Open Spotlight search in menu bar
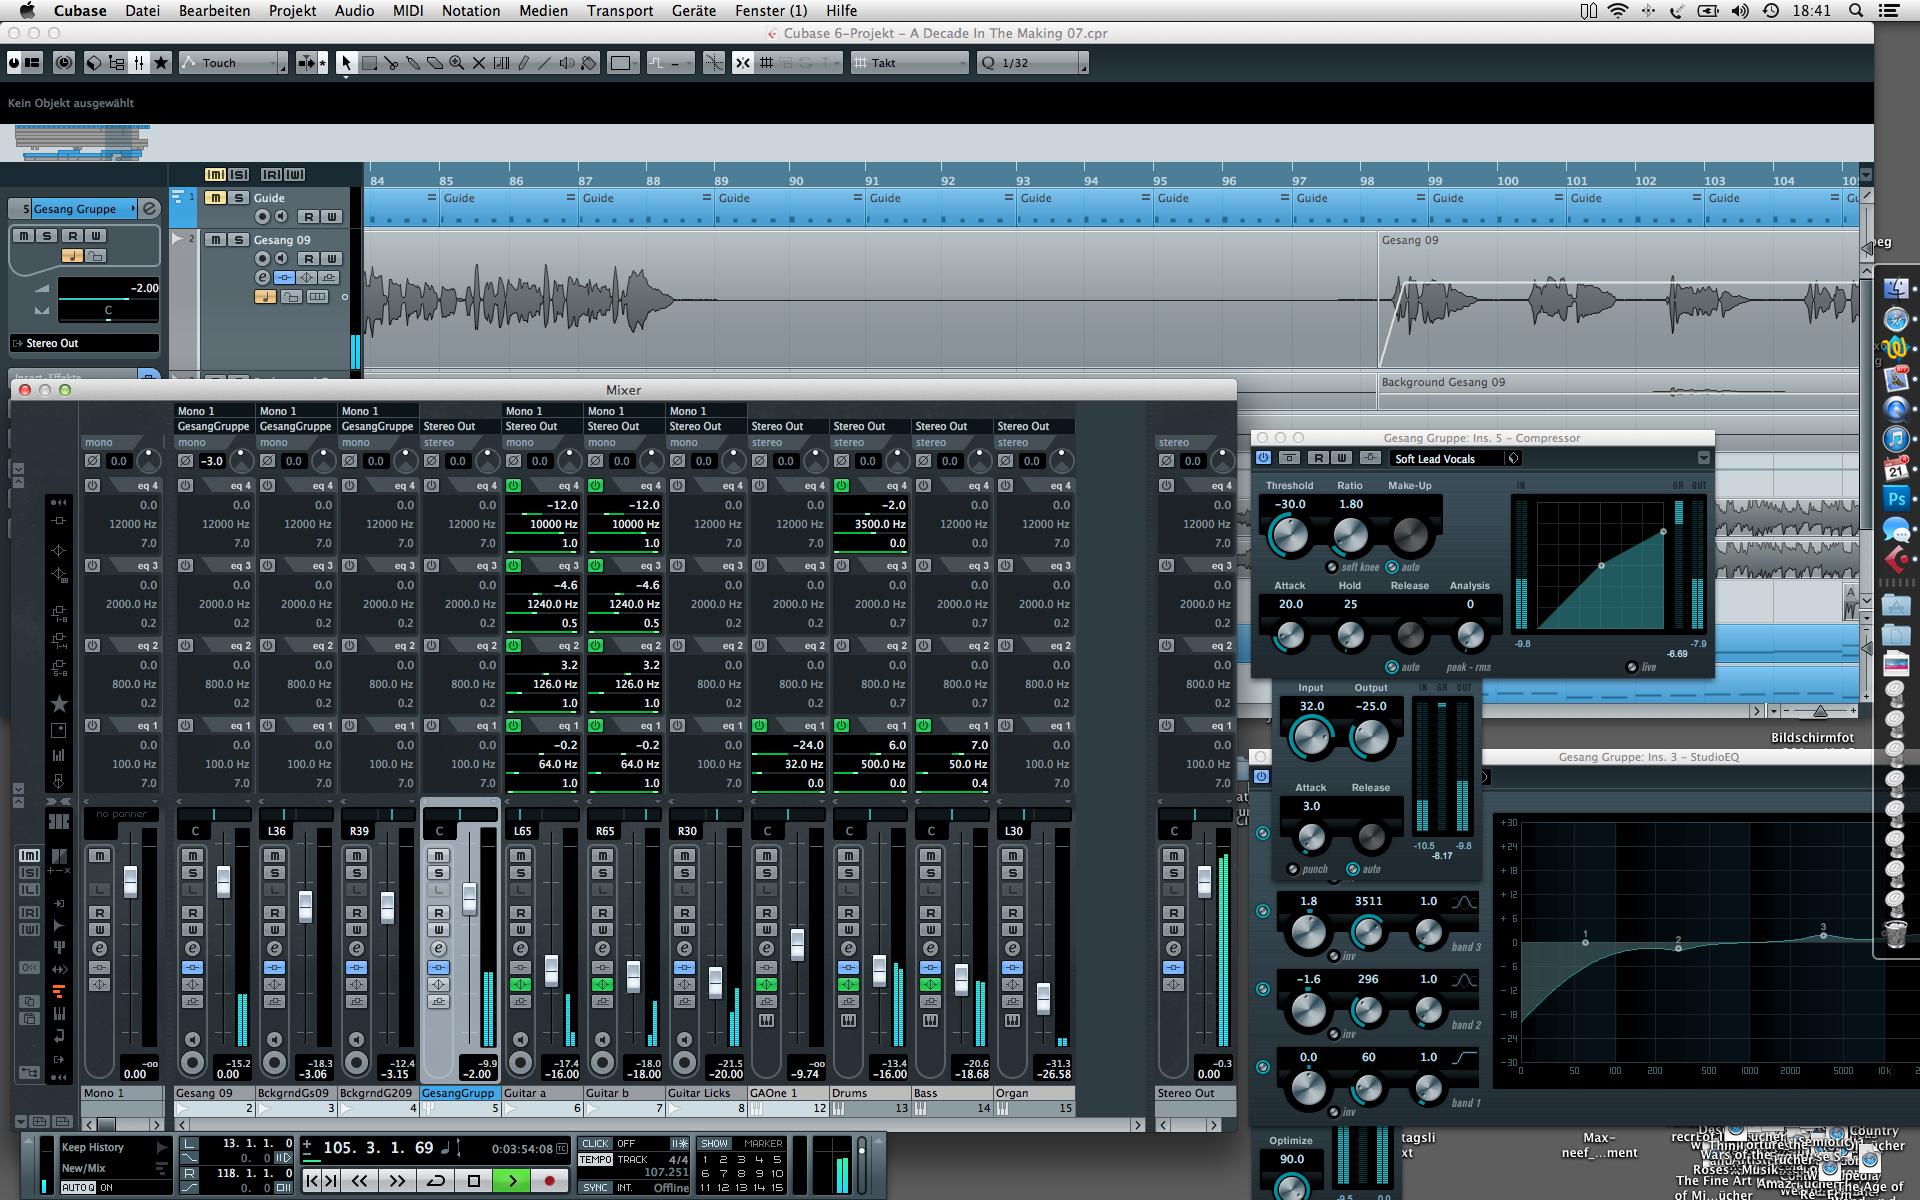1920x1200 pixels. [x=1855, y=11]
